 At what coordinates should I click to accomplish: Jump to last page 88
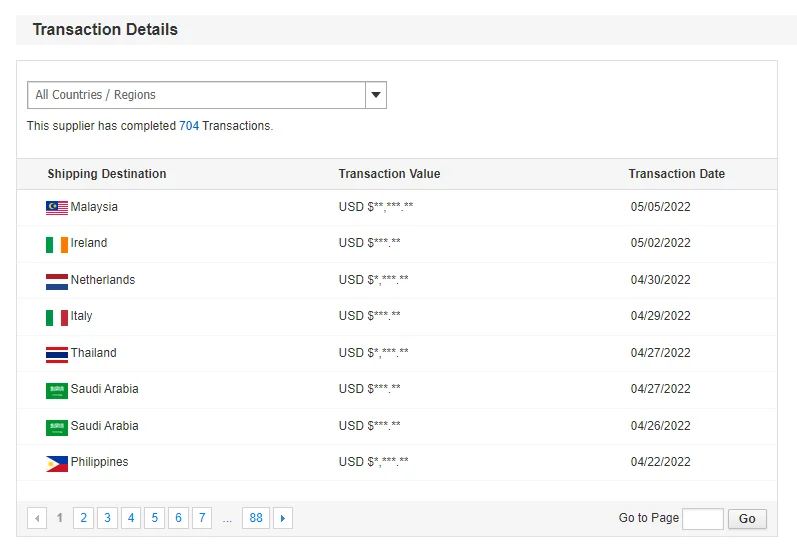[256, 518]
